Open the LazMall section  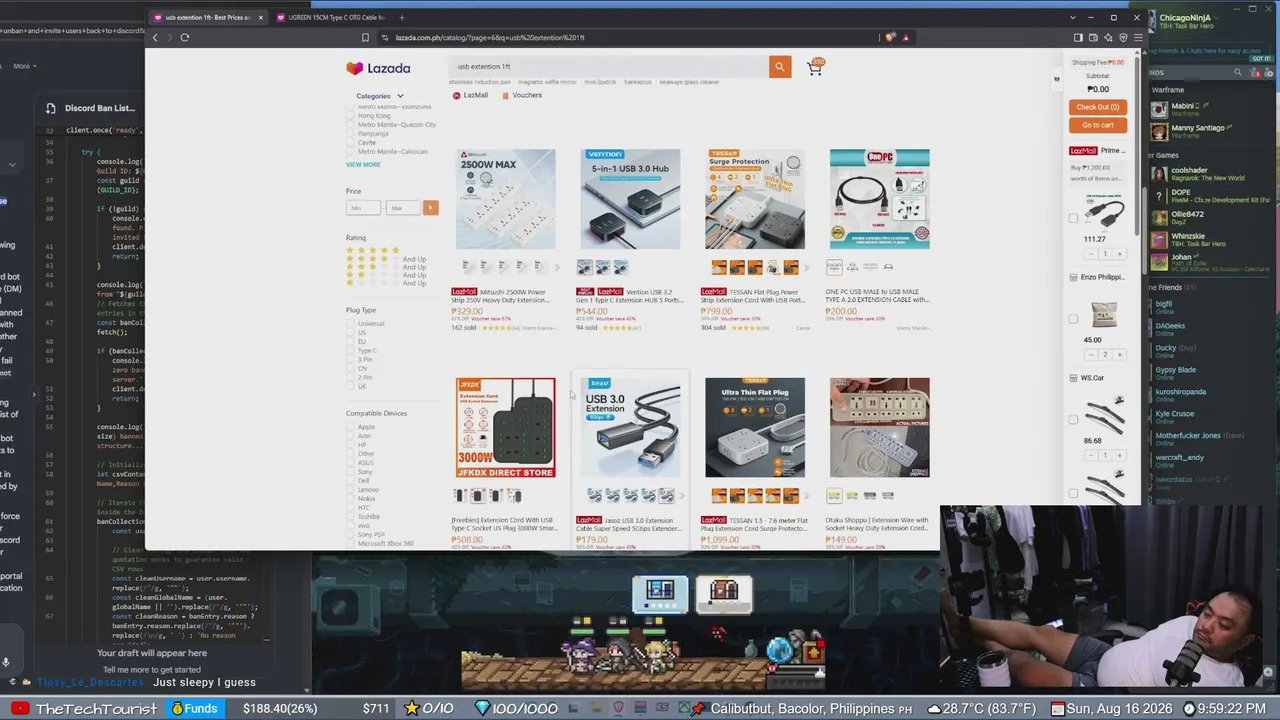[470, 95]
